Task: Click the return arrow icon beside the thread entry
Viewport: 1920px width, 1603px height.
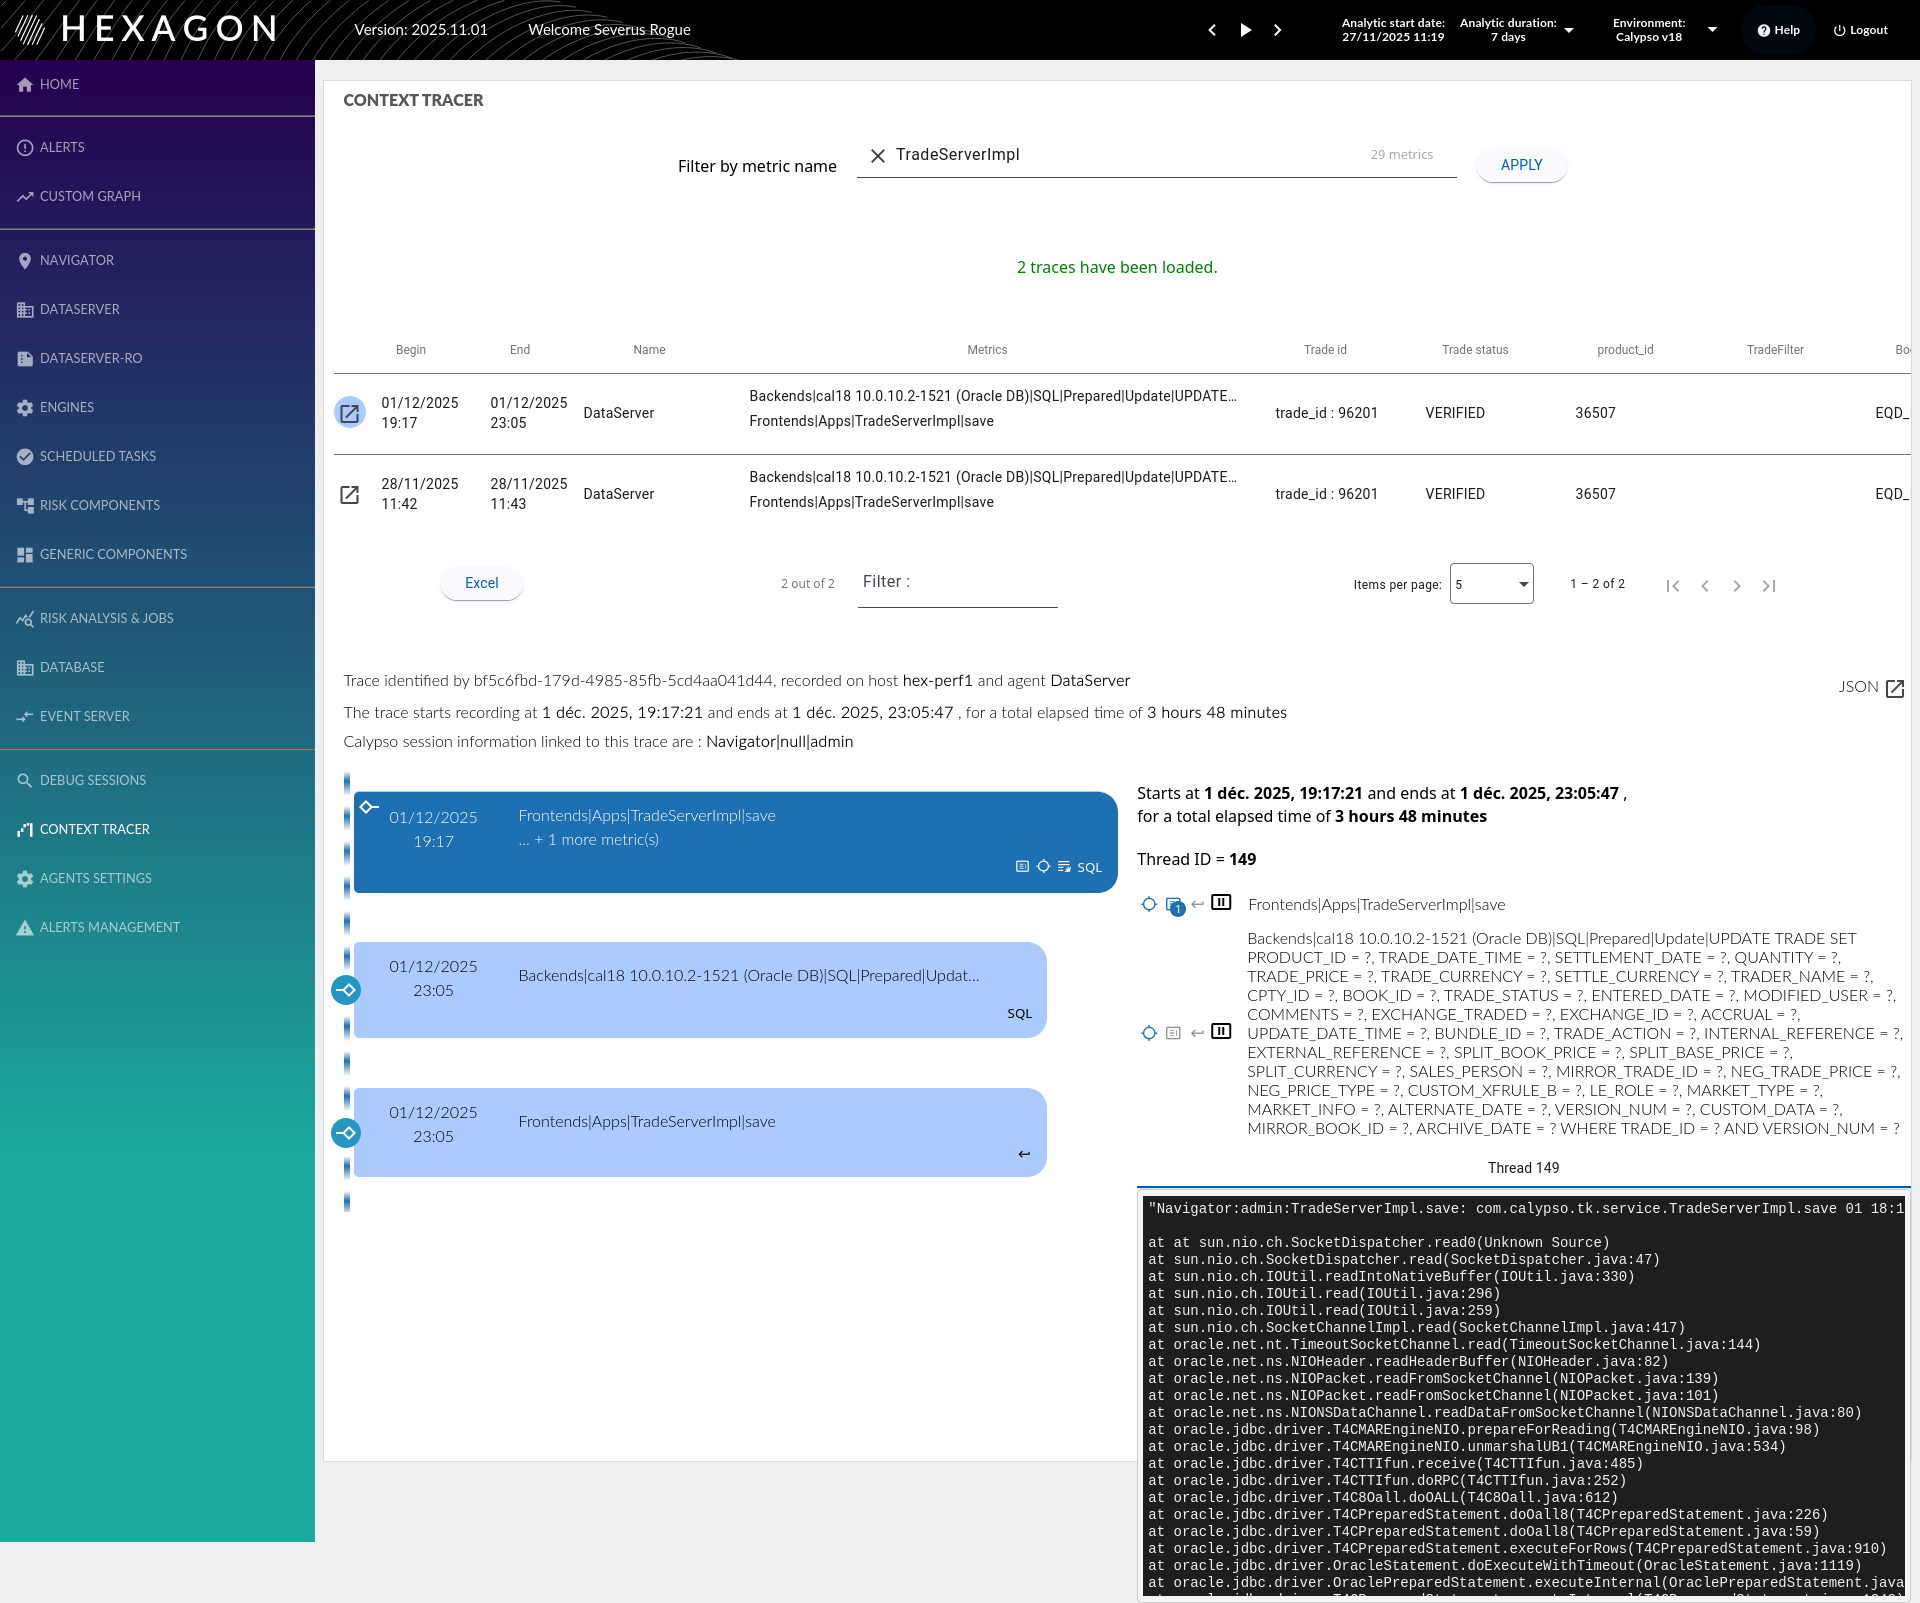Action: tap(1197, 905)
